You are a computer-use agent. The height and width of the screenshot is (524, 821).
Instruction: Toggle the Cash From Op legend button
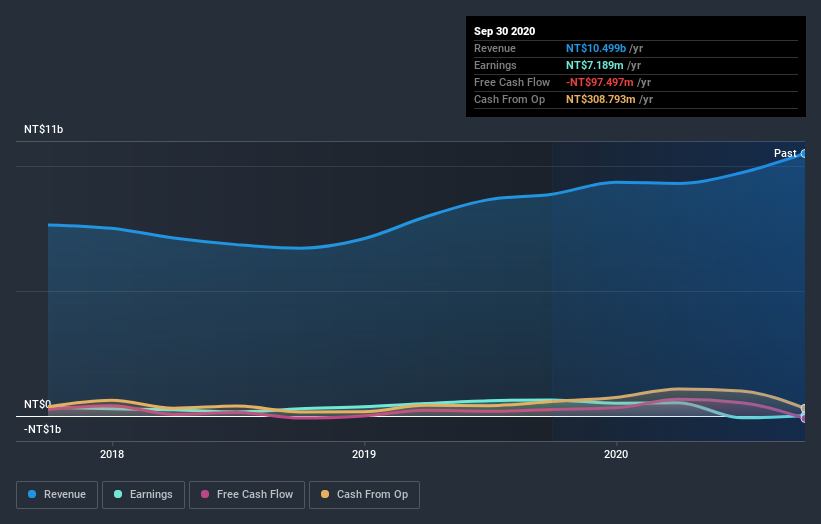(x=364, y=495)
